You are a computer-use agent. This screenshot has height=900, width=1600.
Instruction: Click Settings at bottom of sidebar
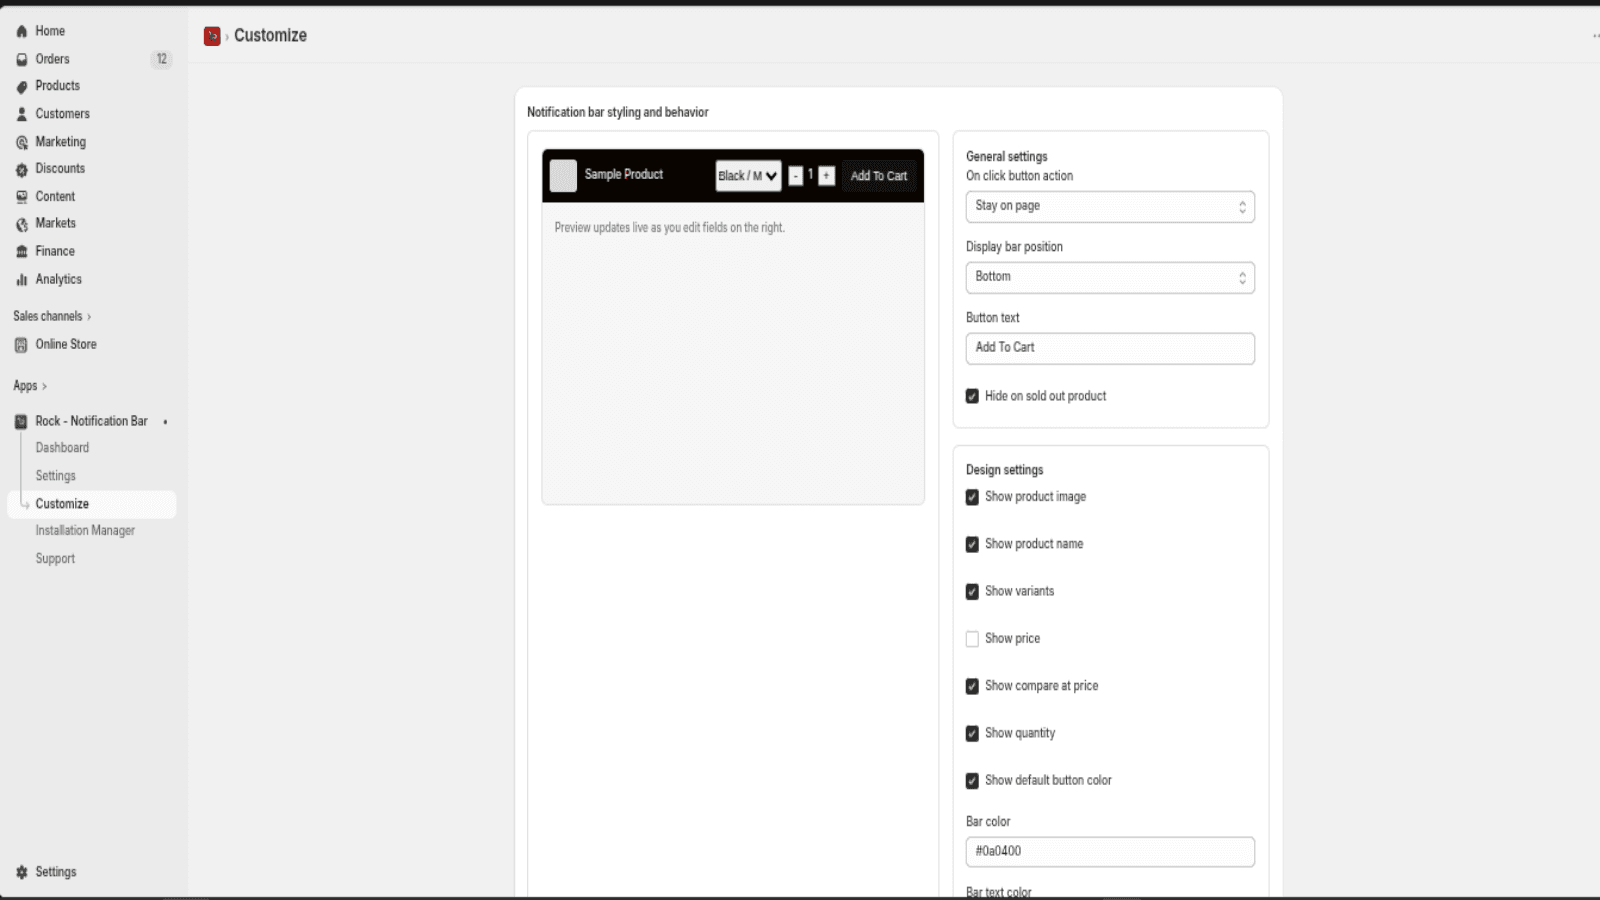(x=56, y=873)
